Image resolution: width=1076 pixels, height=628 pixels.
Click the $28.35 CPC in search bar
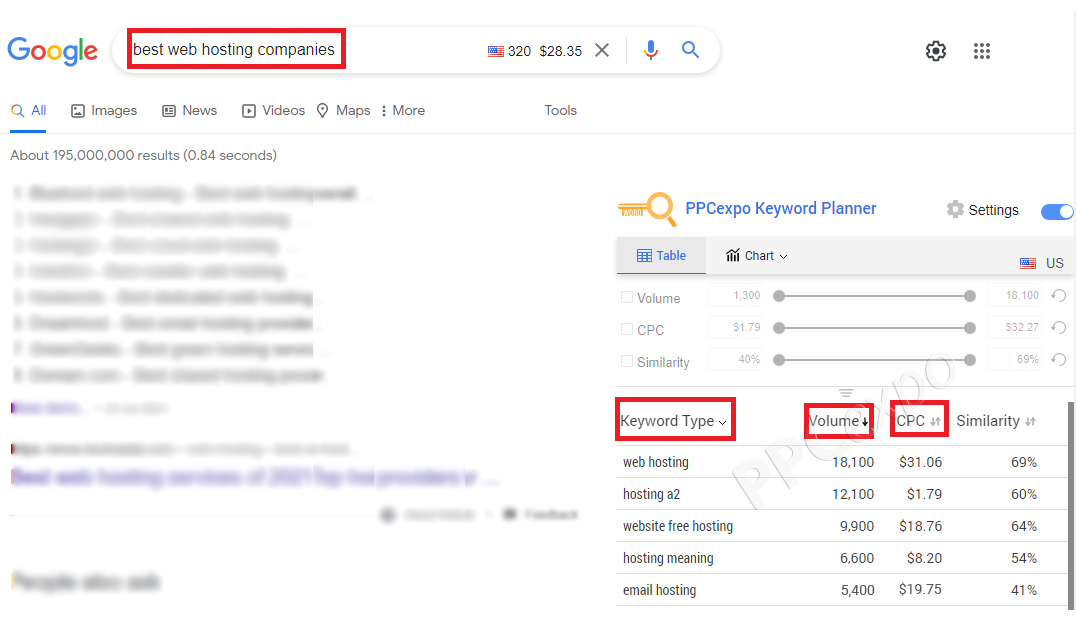(561, 51)
